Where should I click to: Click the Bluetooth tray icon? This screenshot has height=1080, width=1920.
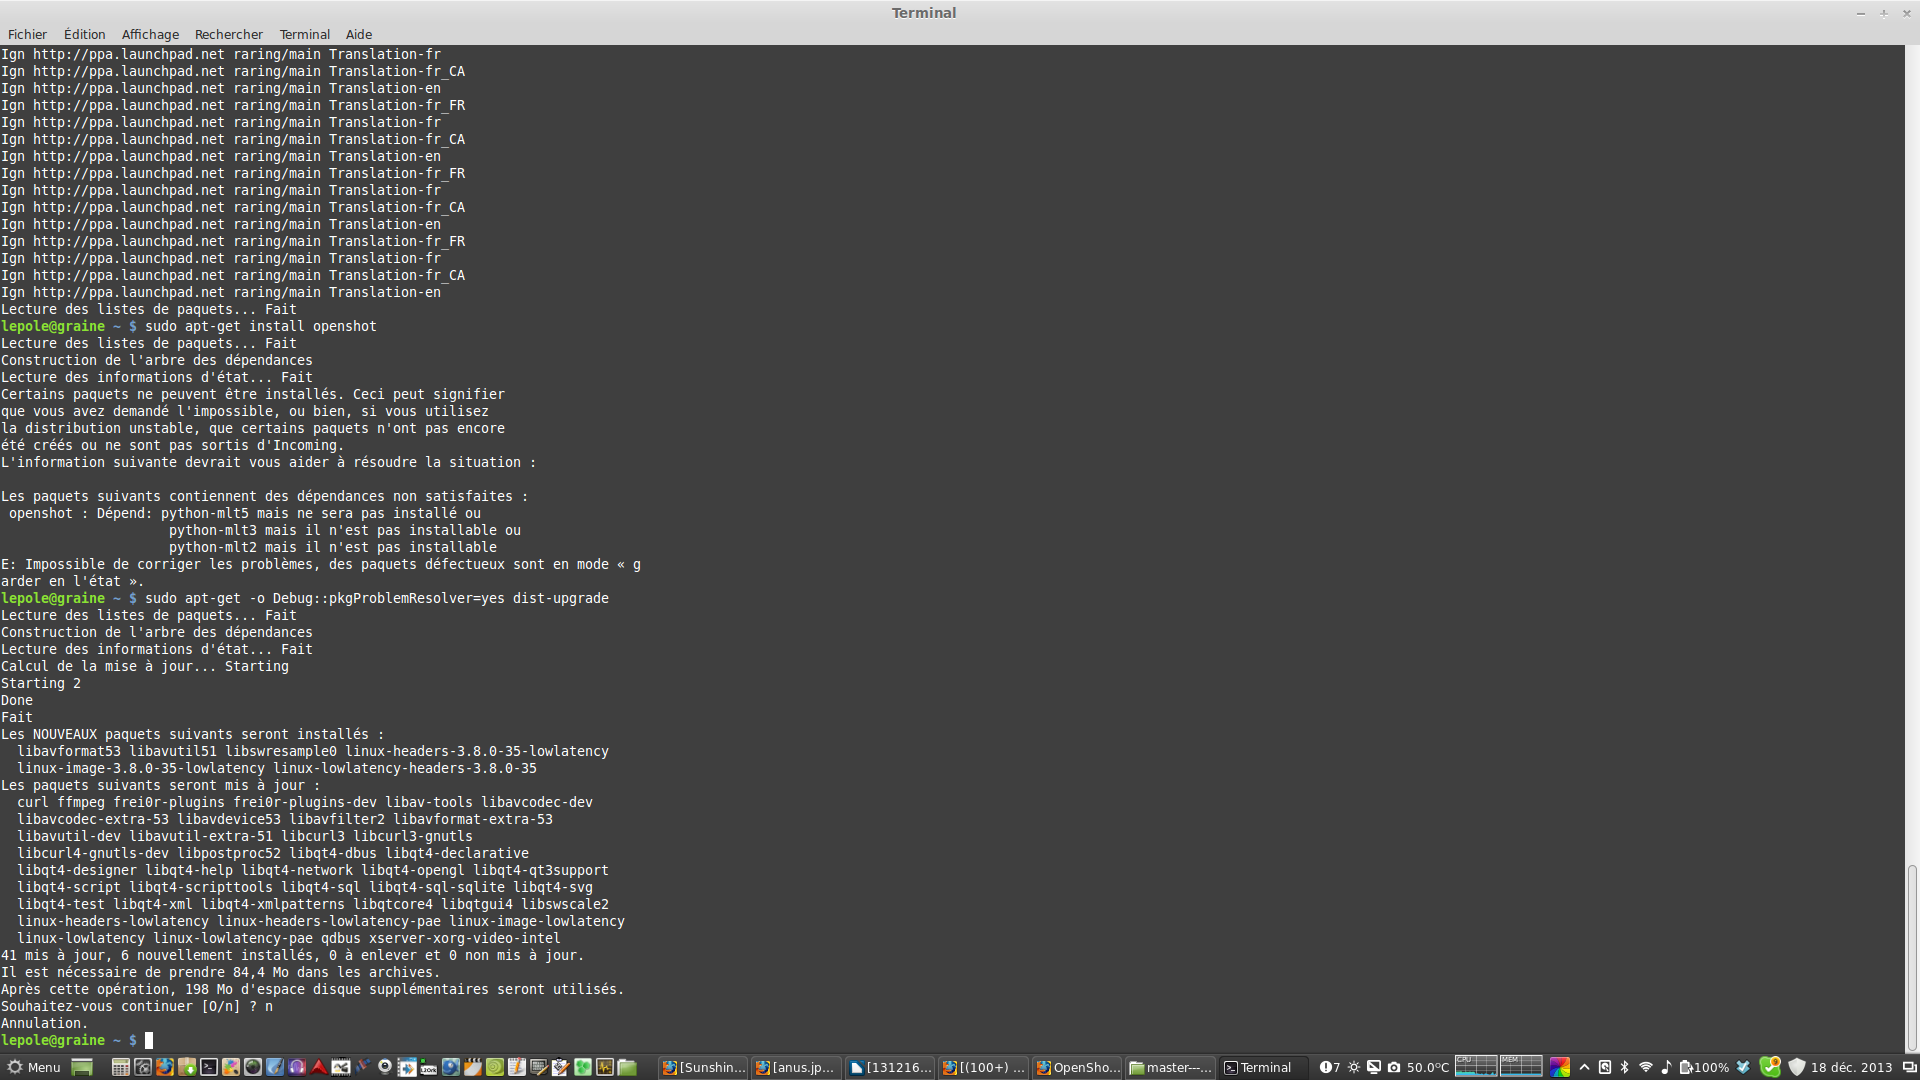[1625, 1067]
